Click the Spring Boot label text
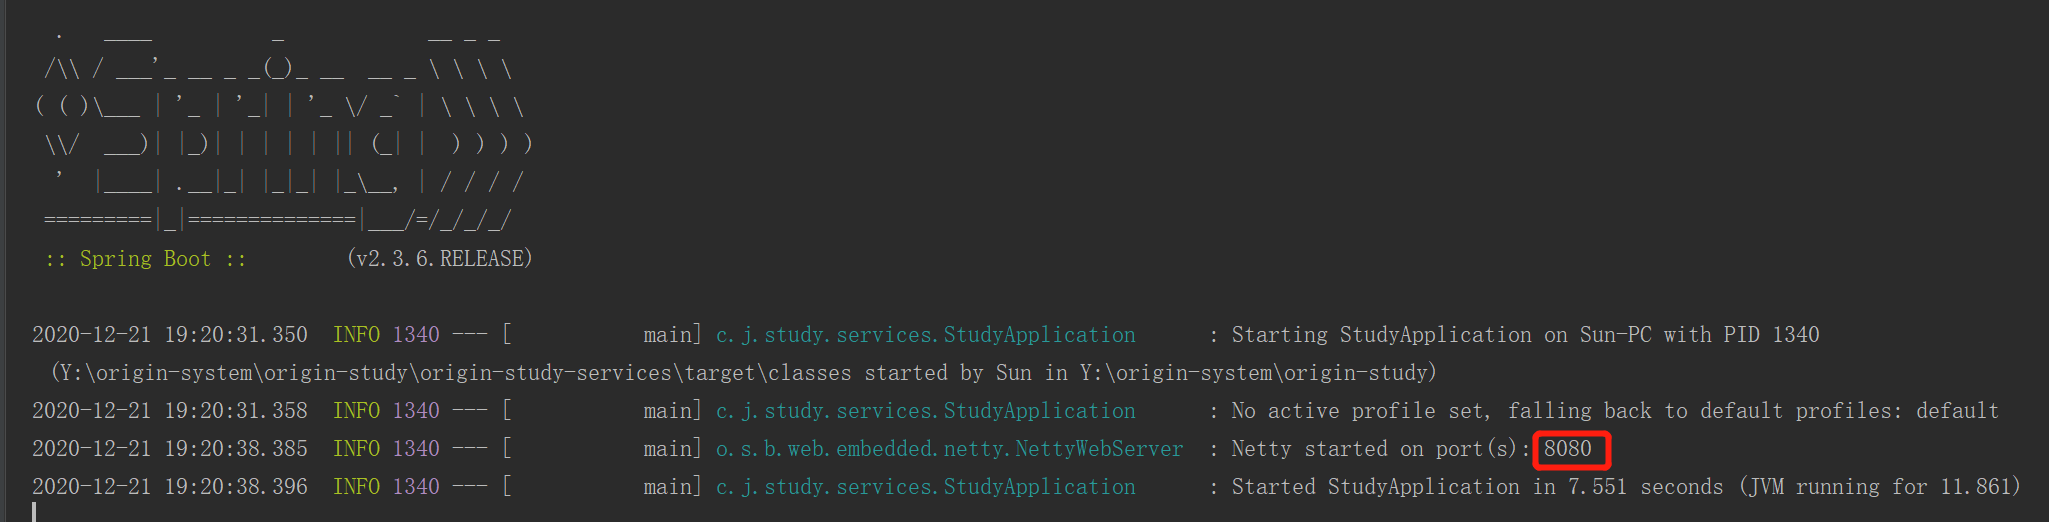Image resolution: width=2049 pixels, height=522 pixels. click(x=145, y=259)
